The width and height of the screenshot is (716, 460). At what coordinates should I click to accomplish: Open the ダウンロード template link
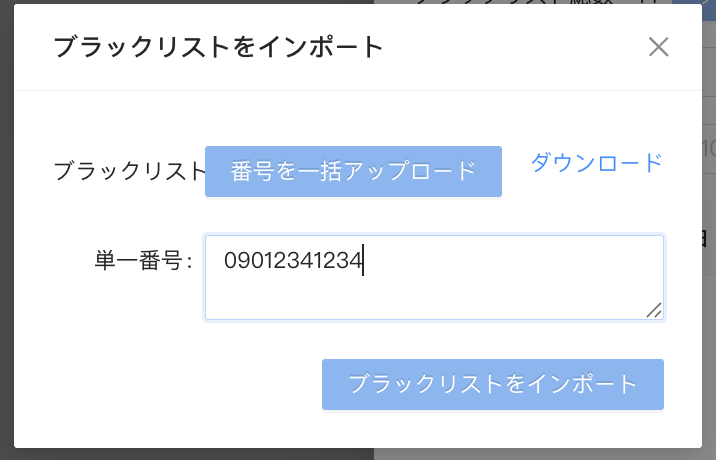596,163
